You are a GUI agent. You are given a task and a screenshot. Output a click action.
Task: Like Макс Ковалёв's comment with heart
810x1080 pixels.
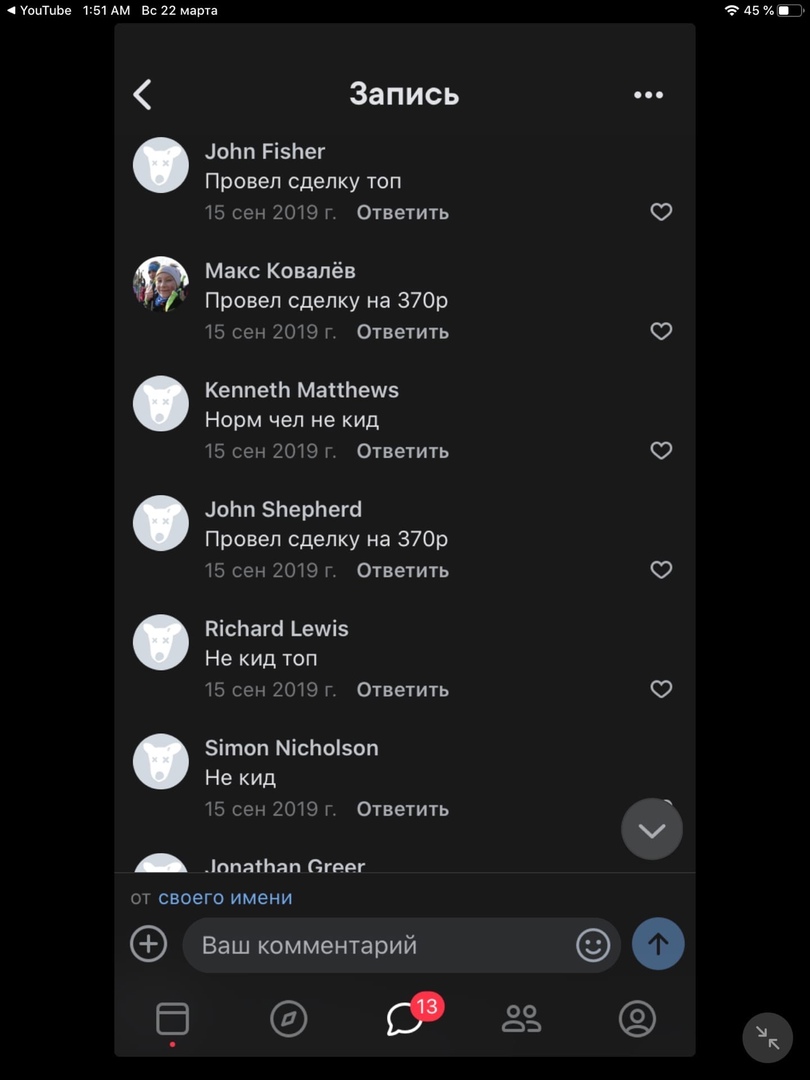pos(661,331)
